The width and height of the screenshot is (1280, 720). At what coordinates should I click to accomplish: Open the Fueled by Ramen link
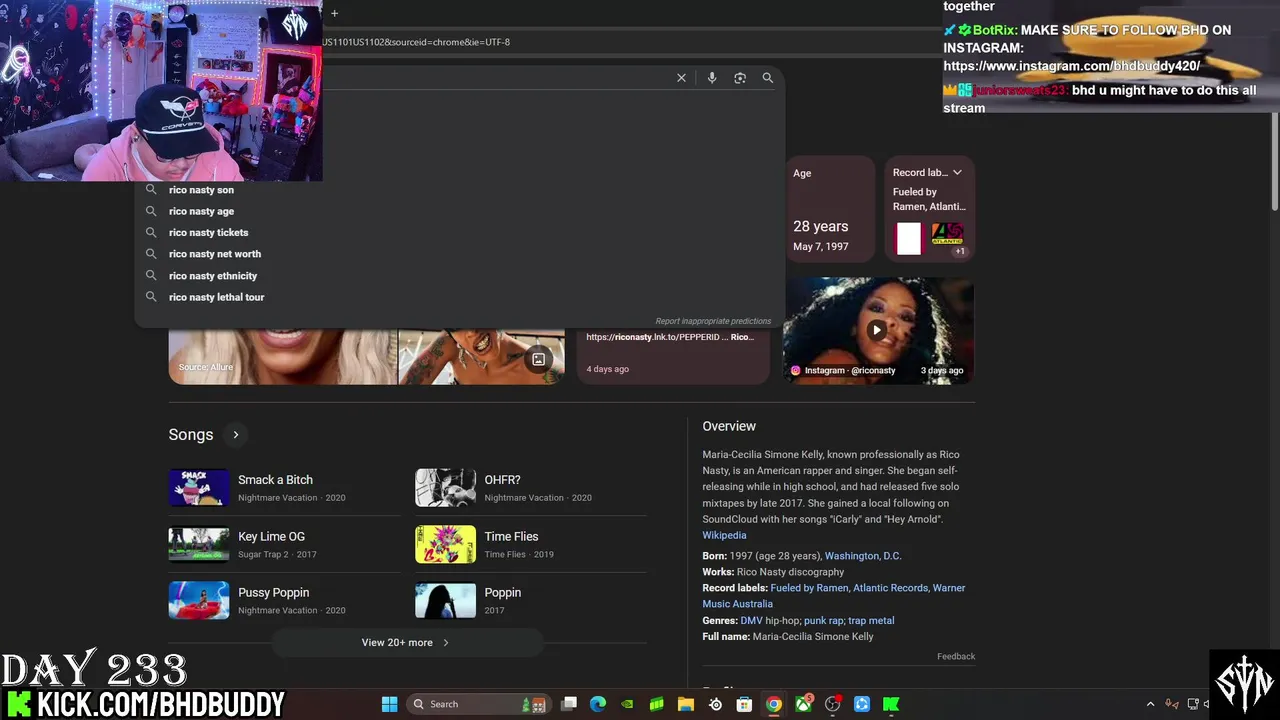click(x=809, y=588)
